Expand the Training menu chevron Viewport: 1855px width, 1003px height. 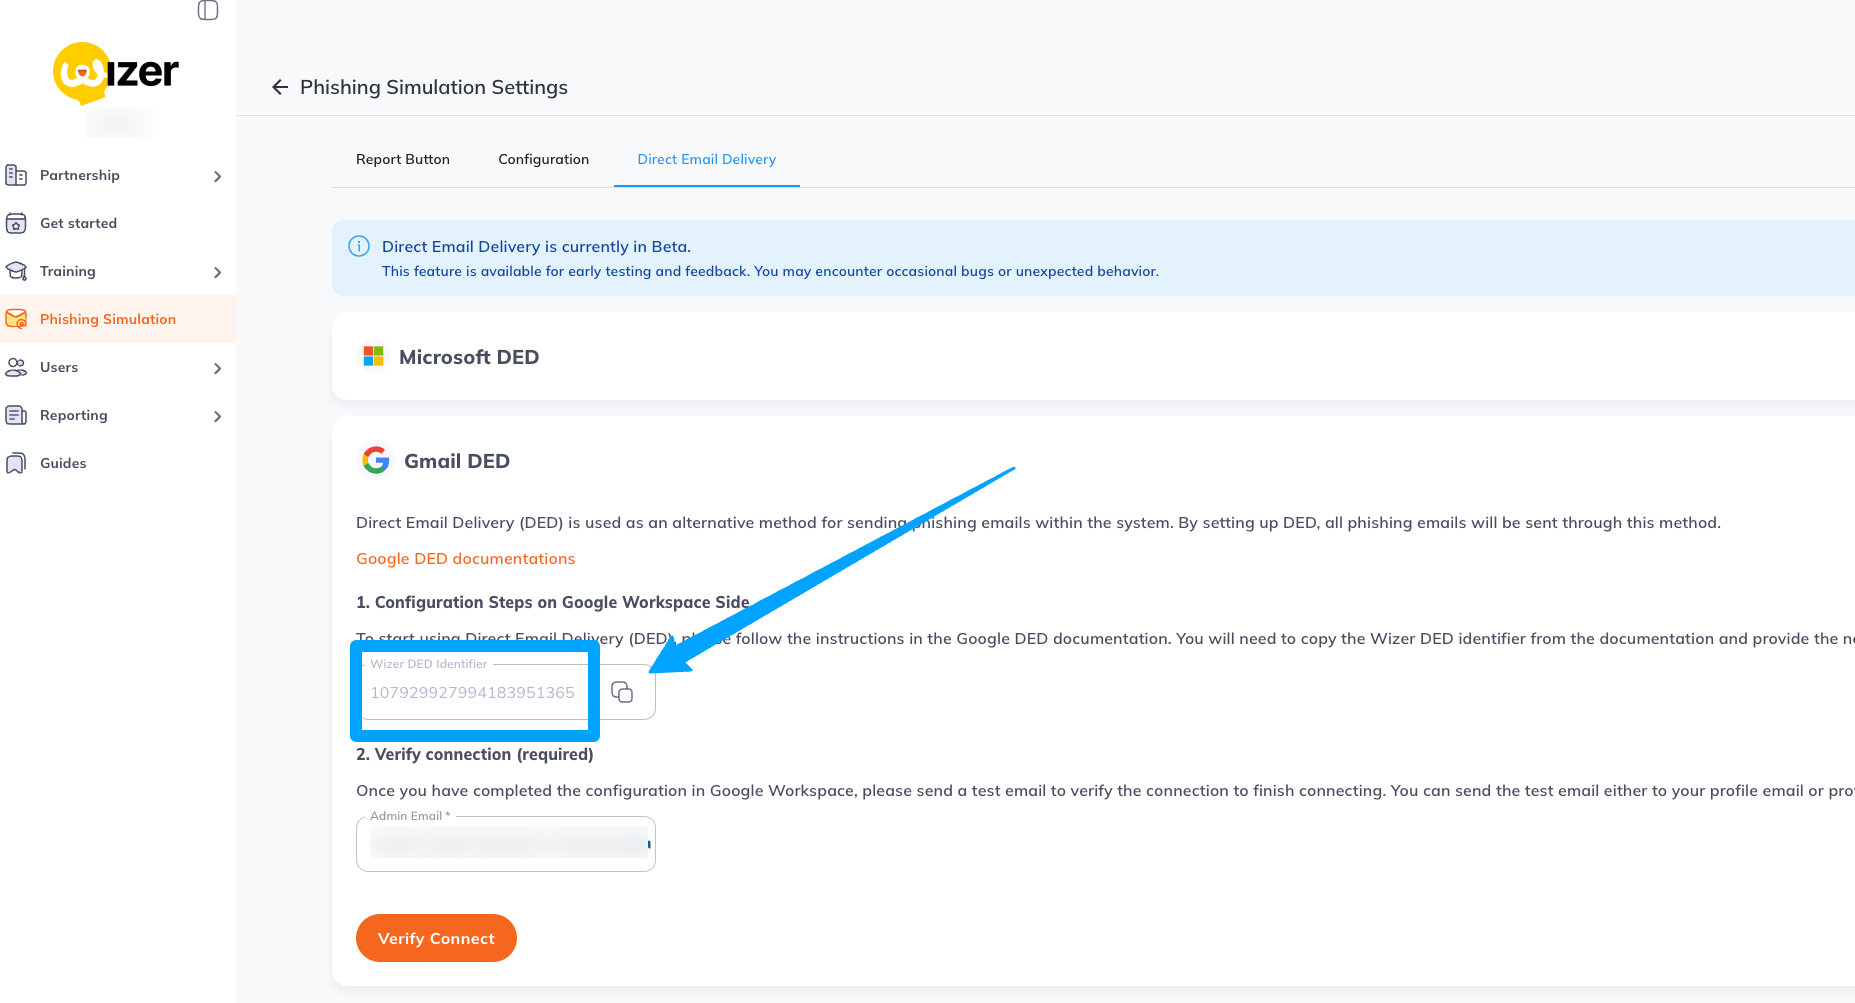pyautogui.click(x=217, y=272)
